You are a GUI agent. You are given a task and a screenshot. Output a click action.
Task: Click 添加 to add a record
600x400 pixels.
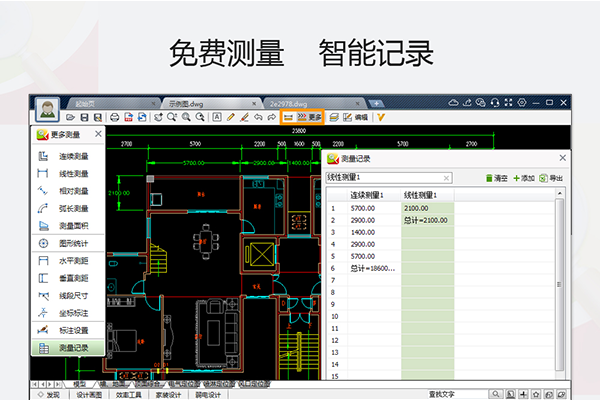(x=523, y=178)
